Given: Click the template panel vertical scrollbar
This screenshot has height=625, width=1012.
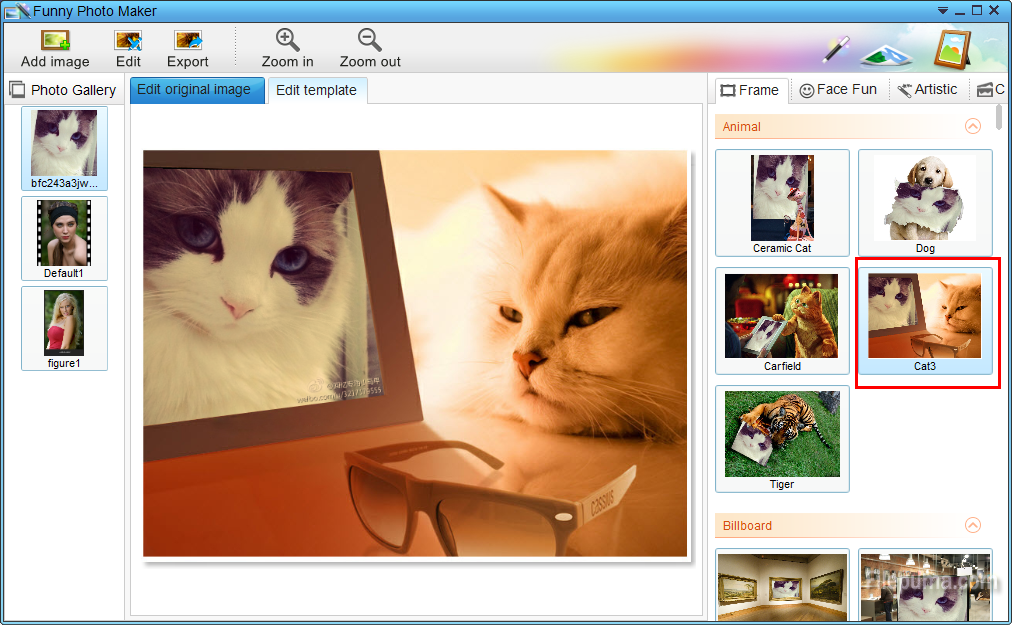Looking at the screenshot, I should tap(999, 118).
